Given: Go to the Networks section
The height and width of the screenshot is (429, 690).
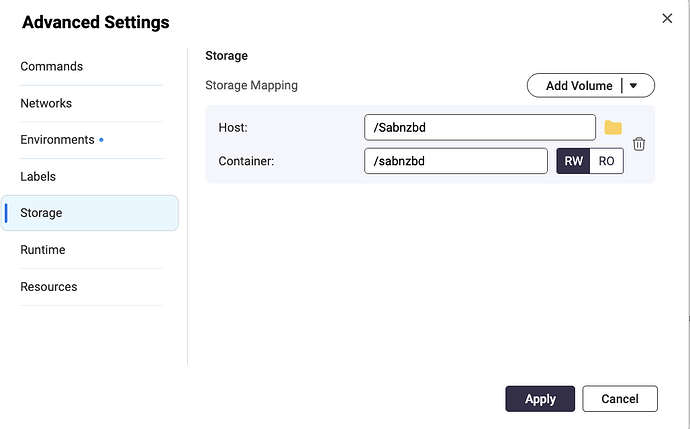Looking at the screenshot, I should (46, 103).
